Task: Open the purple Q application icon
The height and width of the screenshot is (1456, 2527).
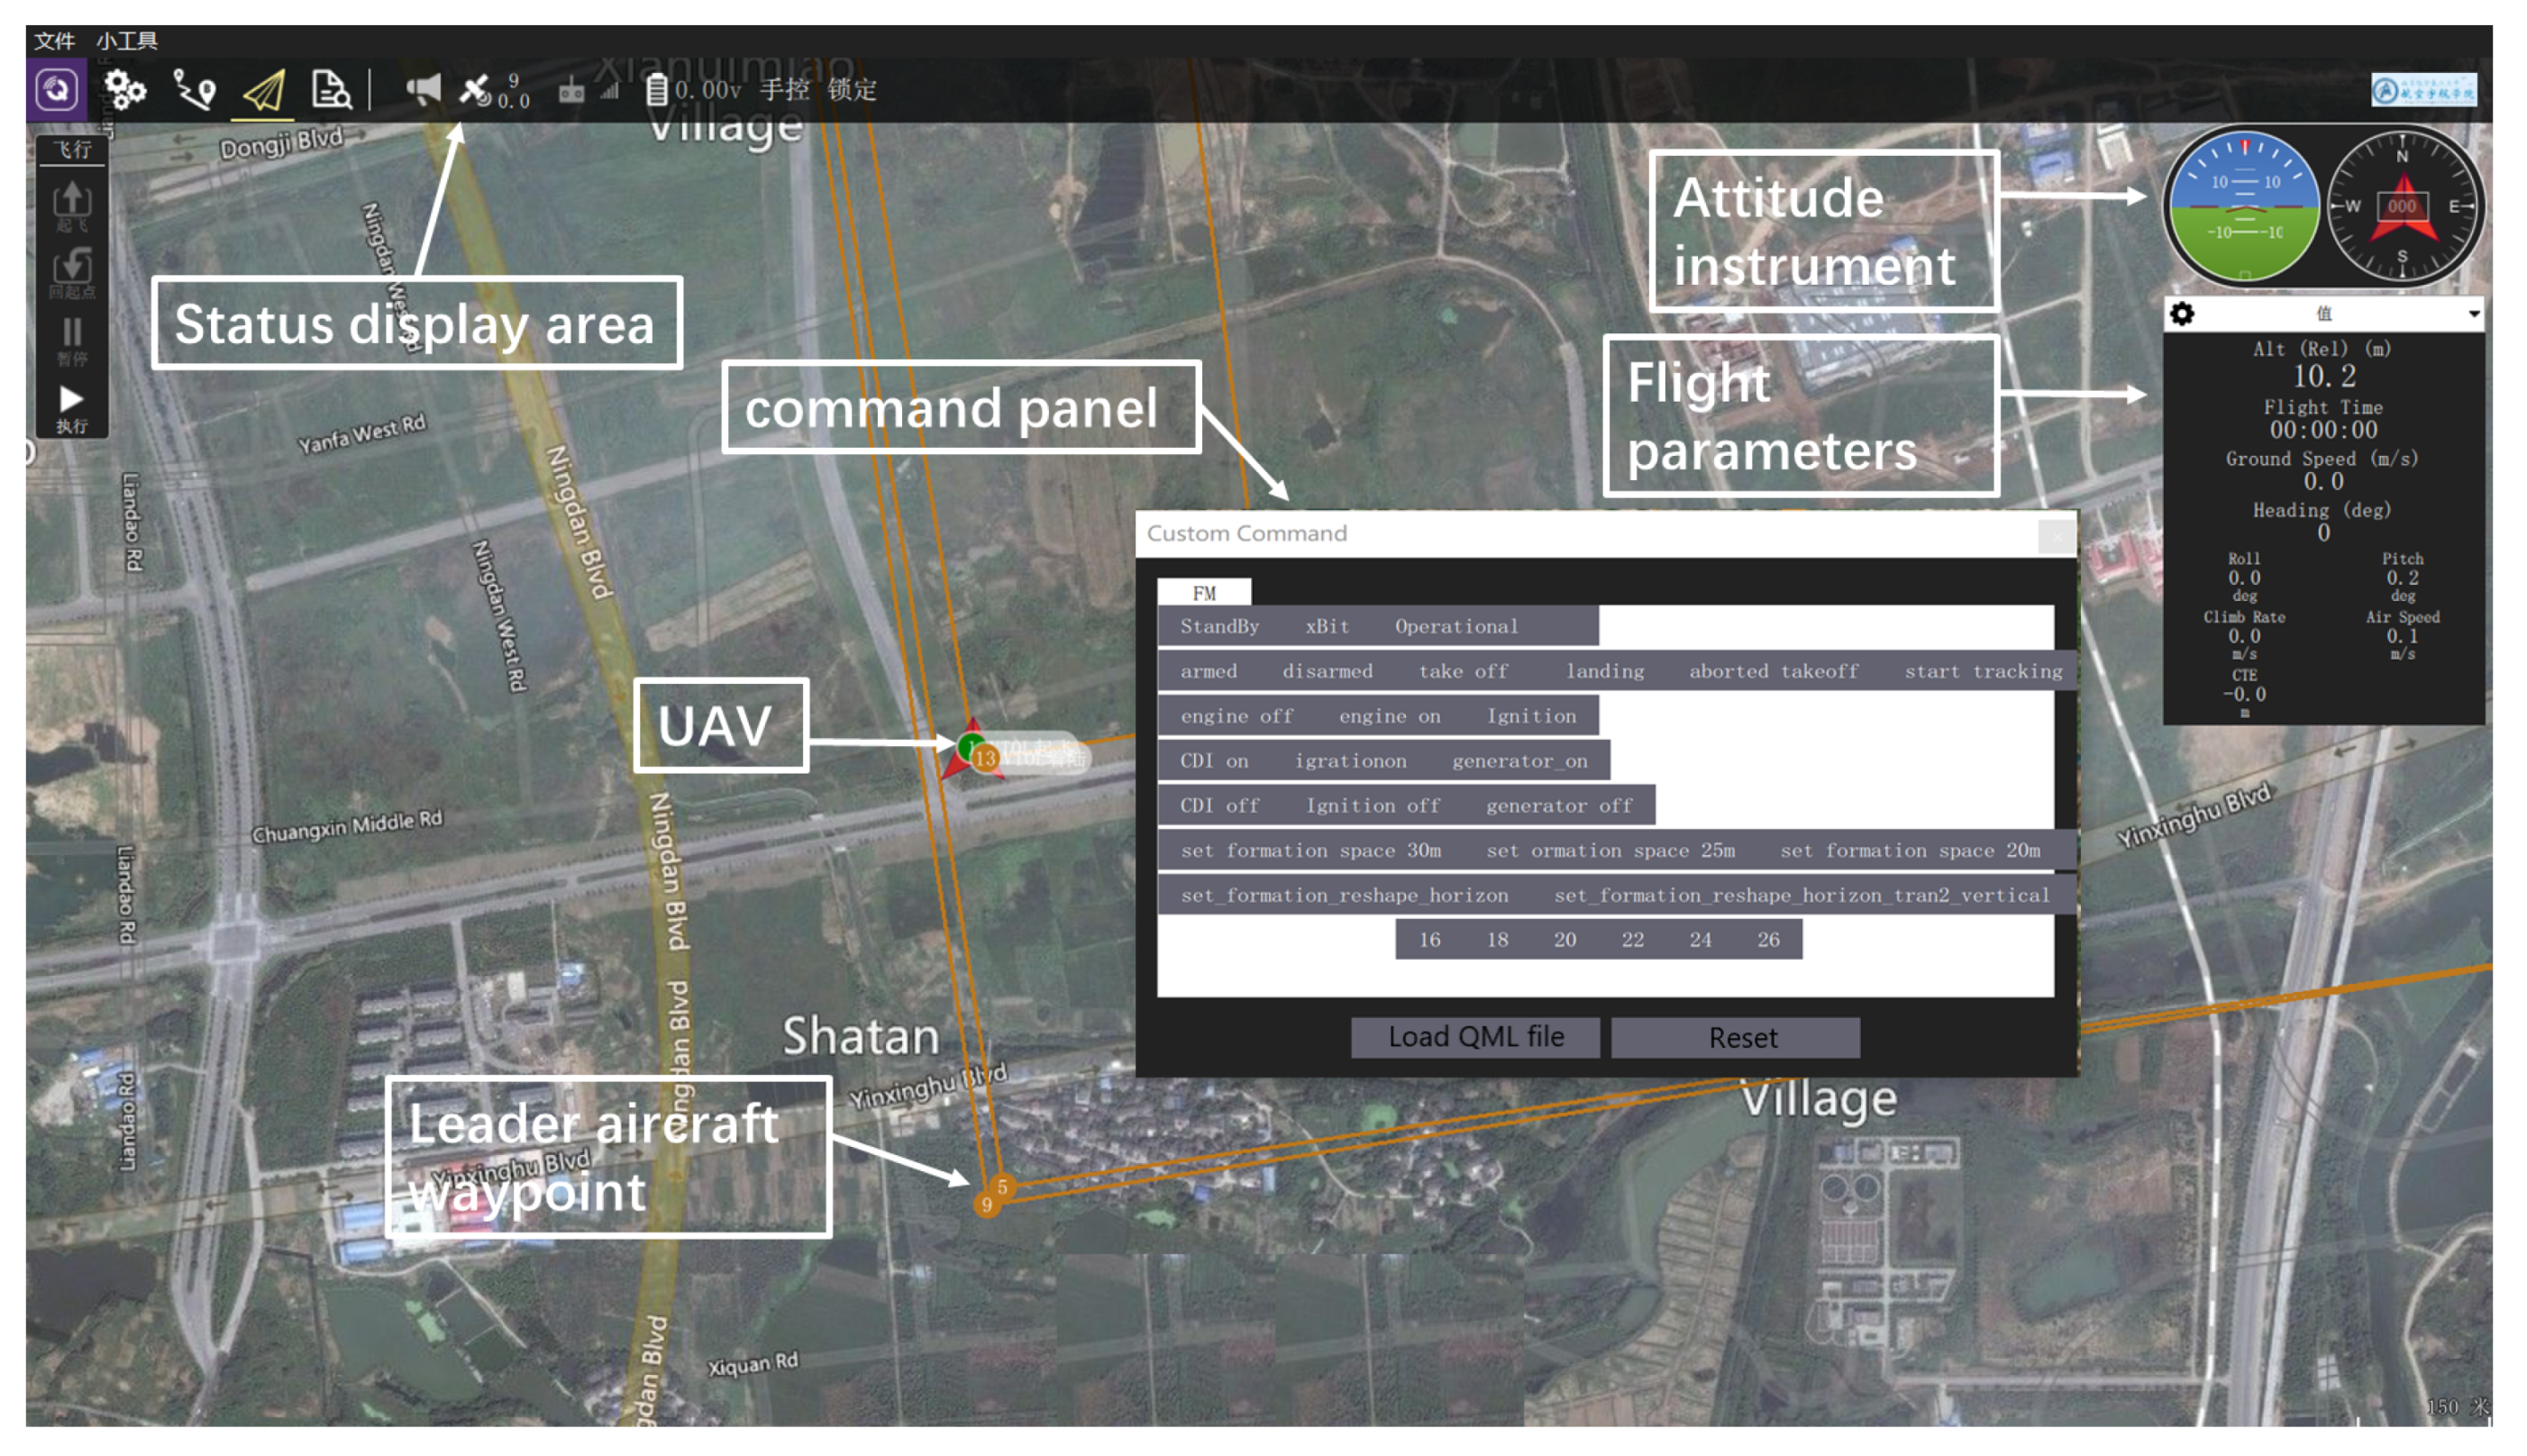Action: [56, 90]
